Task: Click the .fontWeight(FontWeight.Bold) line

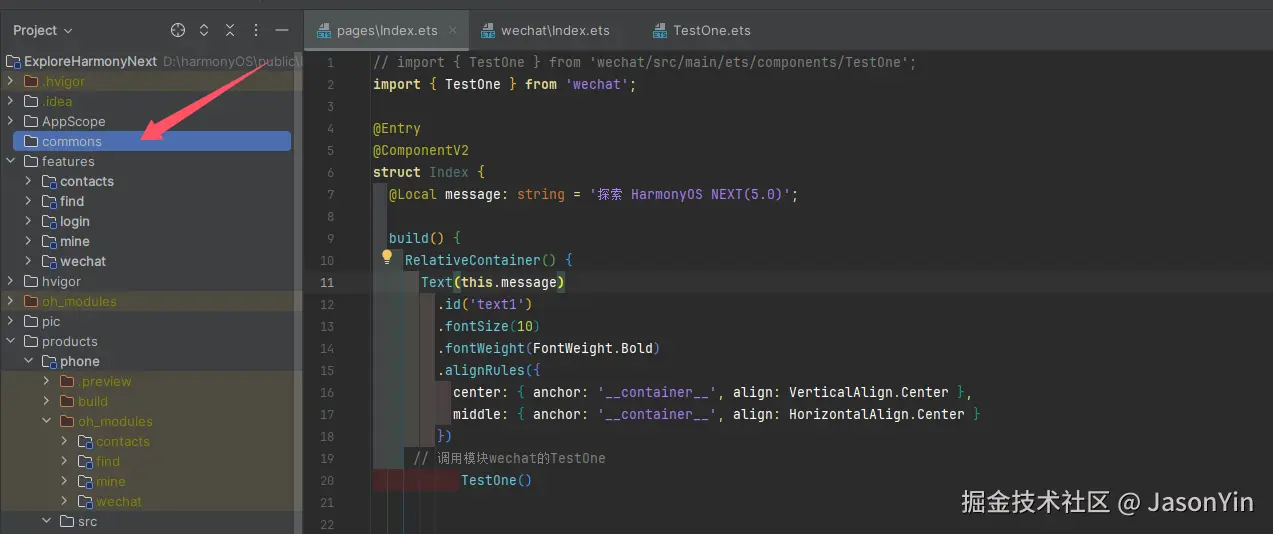Action: [549, 348]
